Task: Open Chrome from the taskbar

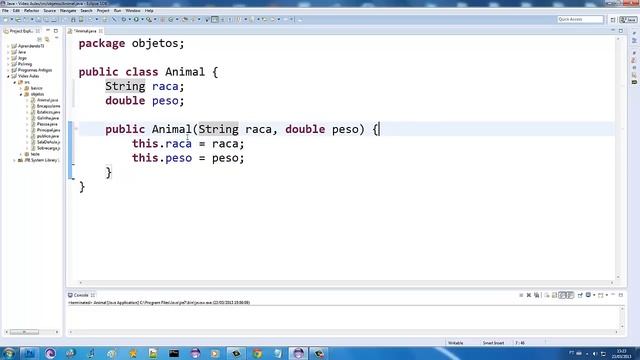Action: [x=257, y=353]
